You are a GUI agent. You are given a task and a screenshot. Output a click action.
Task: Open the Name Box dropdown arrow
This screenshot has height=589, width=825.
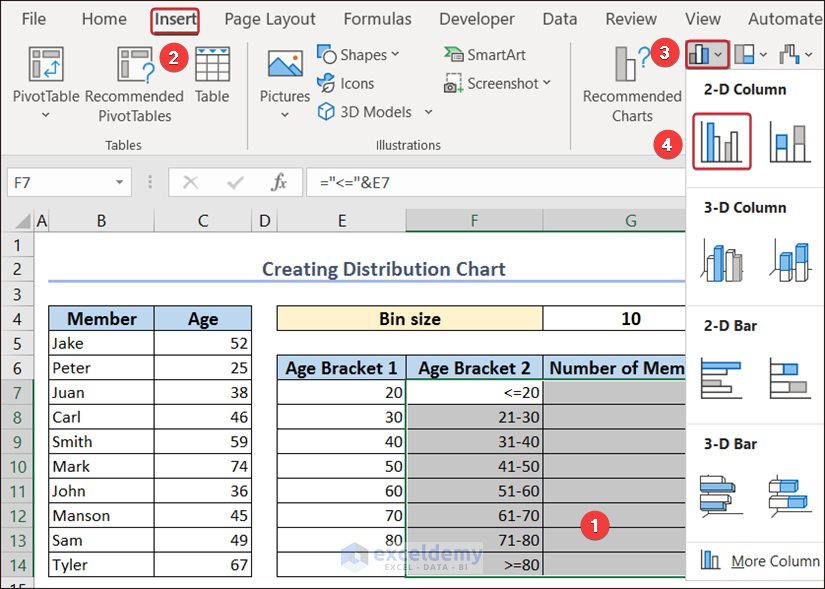tap(119, 183)
